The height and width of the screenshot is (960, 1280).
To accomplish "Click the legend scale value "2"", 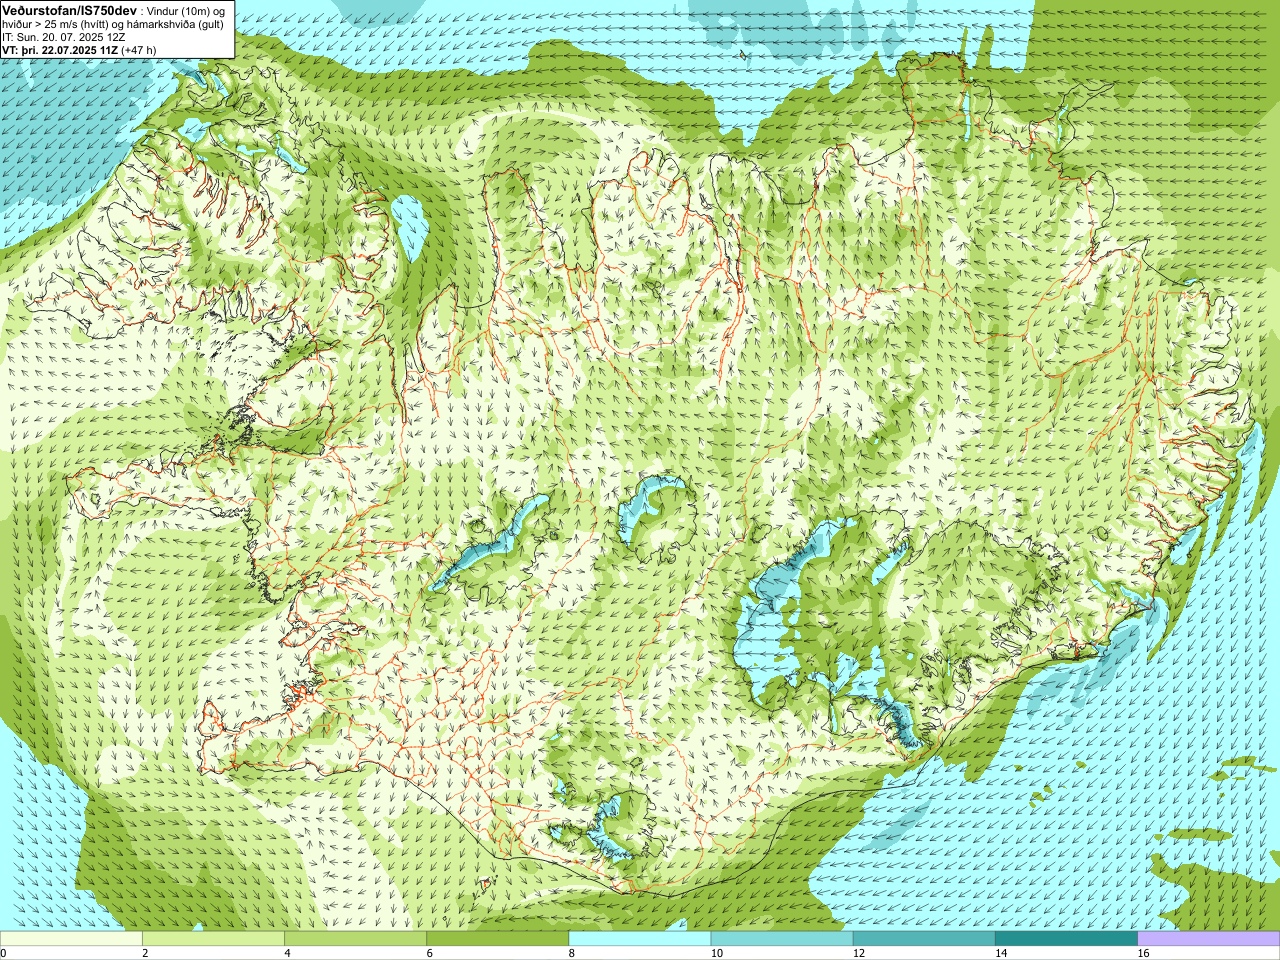I will click(145, 953).
